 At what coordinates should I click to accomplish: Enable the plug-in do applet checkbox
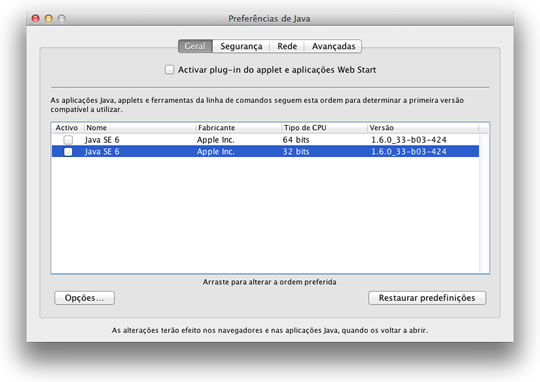click(x=169, y=70)
